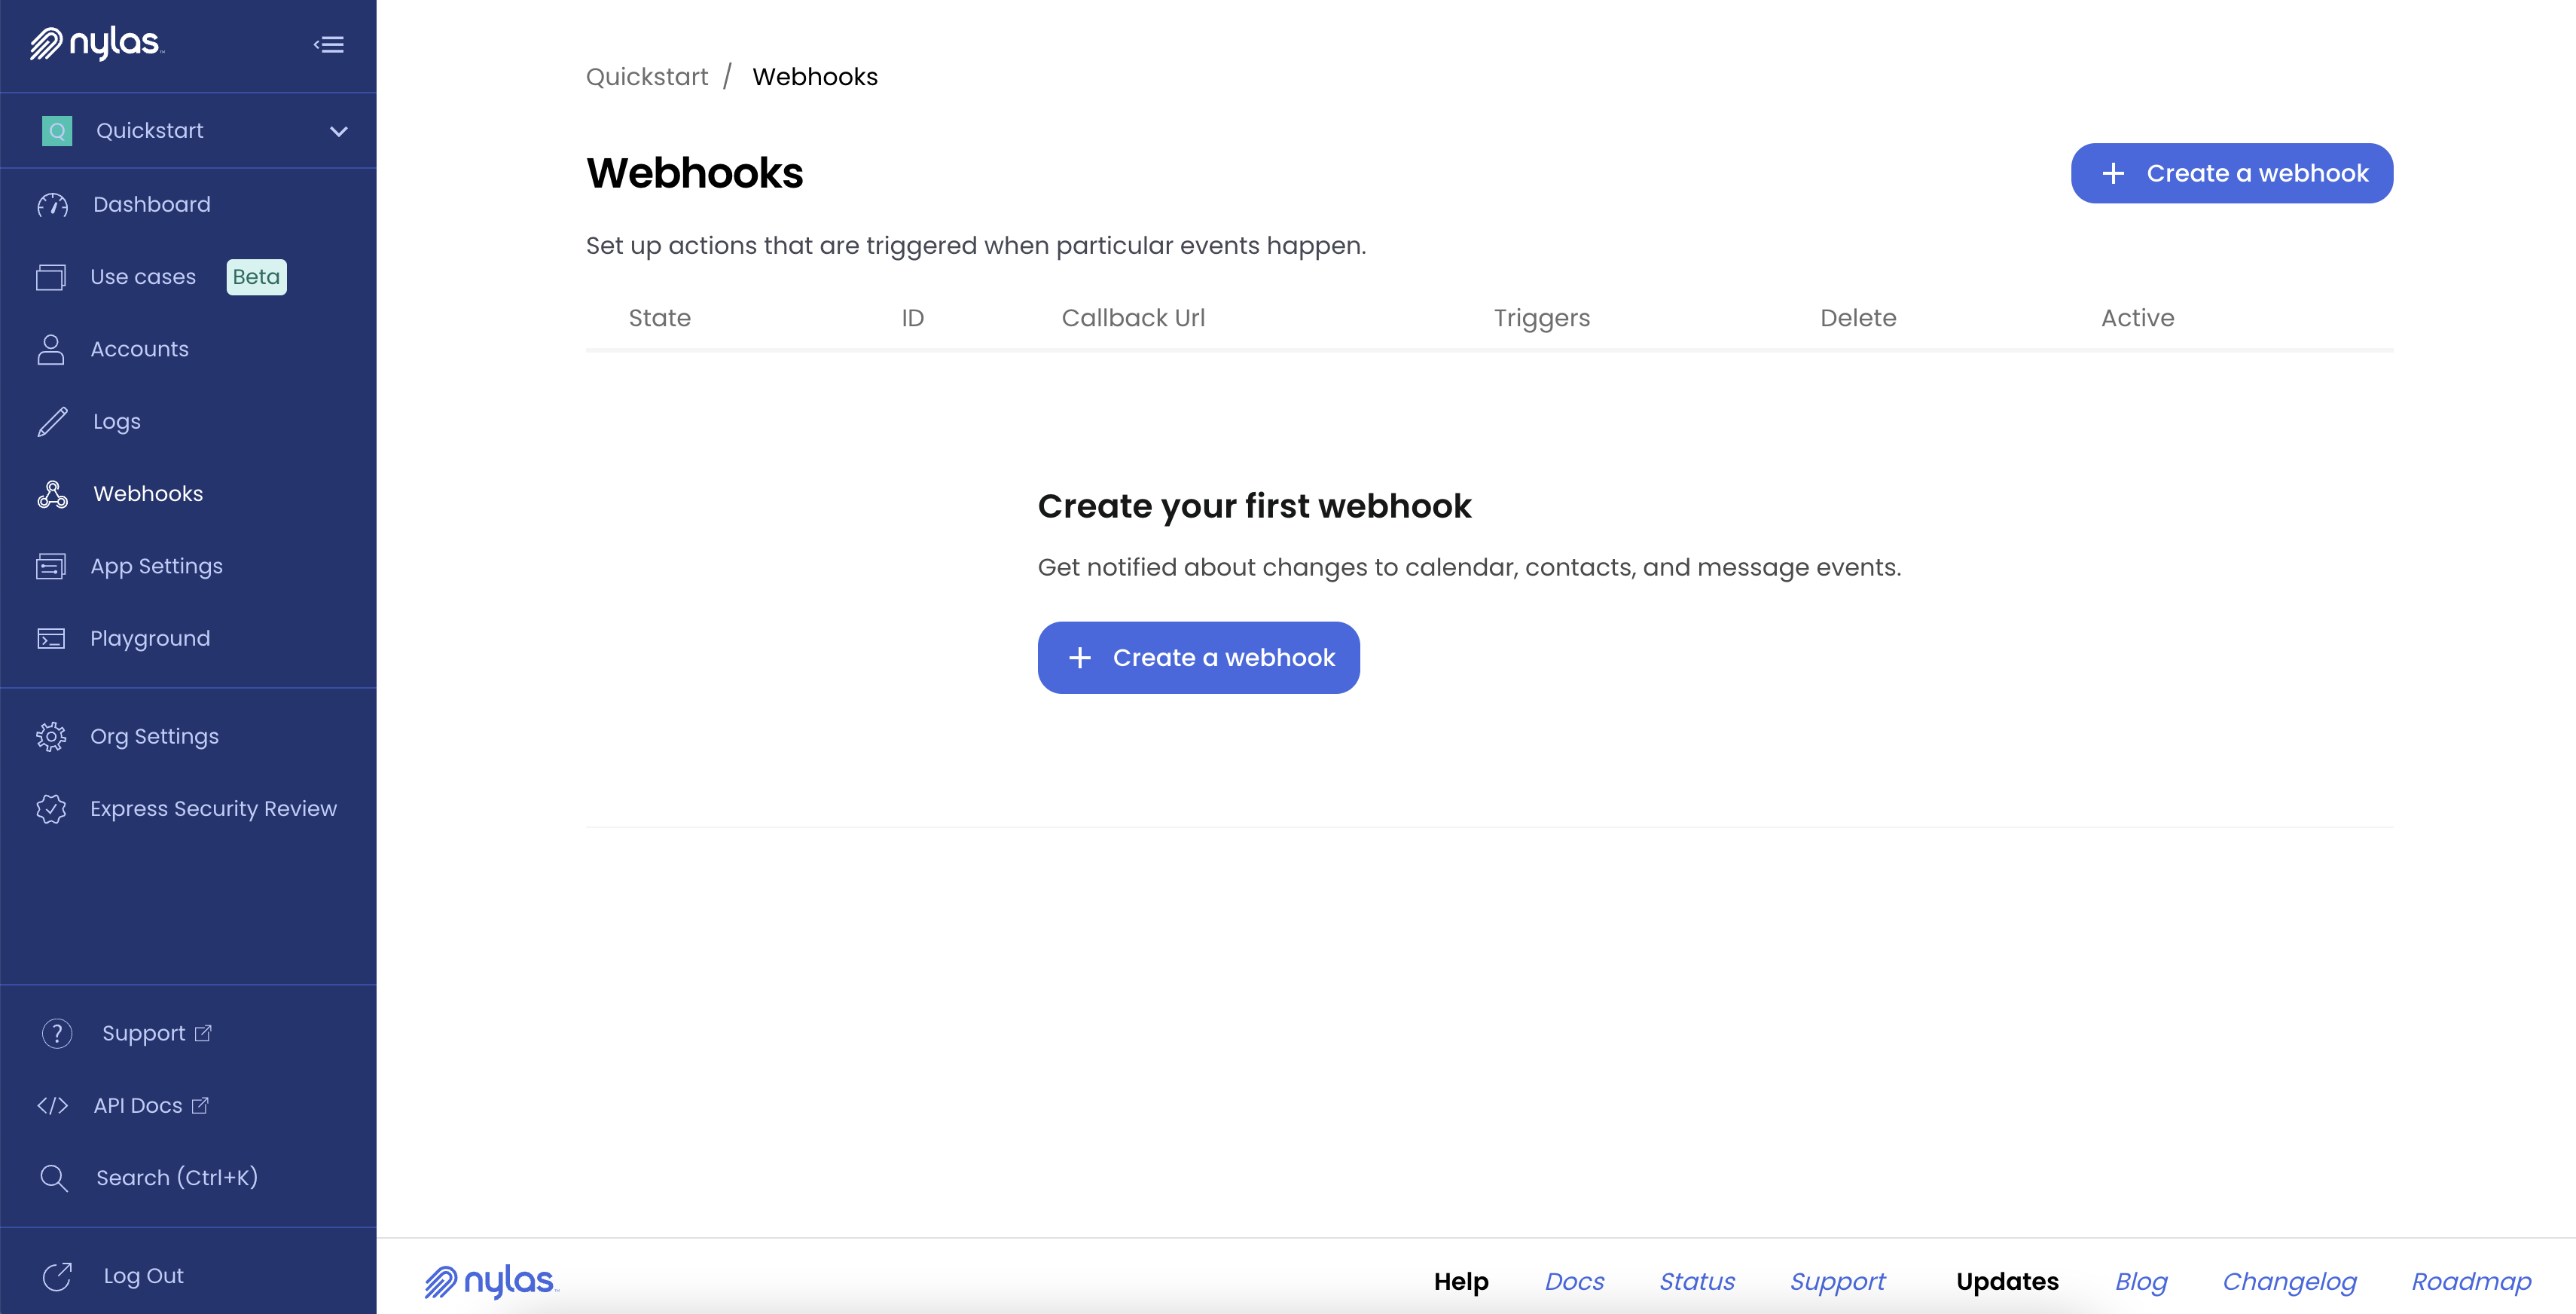Navigate using the Quickstart breadcrumb link
Screen dimensions: 2576x1314
point(646,76)
